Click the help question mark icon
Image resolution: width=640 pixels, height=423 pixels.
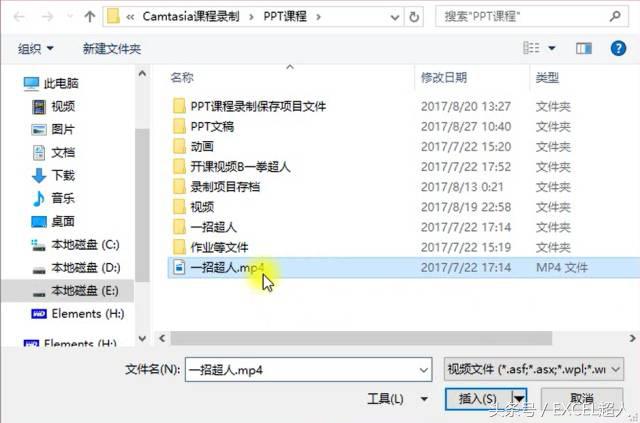(x=618, y=49)
